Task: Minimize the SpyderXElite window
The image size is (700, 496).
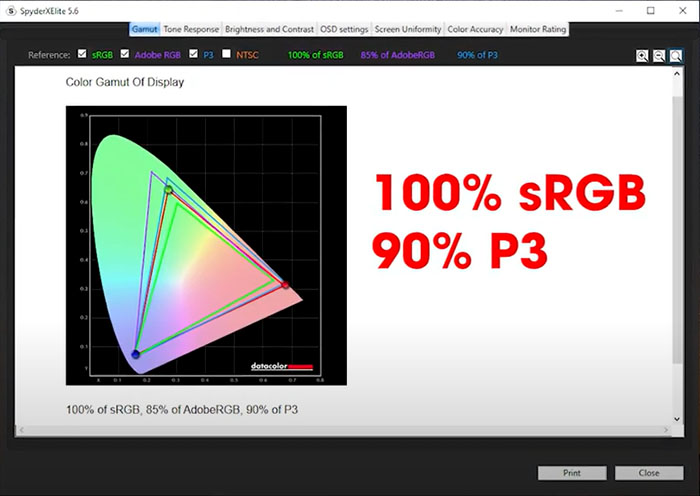Action: coord(619,11)
